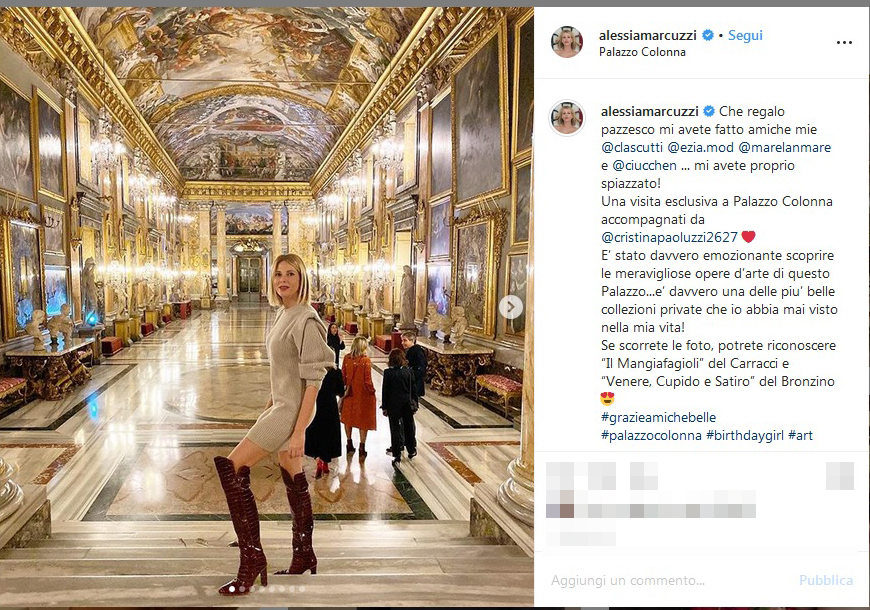The width and height of the screenshot is (870, 610).
Task: Click the verified badge beside the caption username
Action: (709, 111)
